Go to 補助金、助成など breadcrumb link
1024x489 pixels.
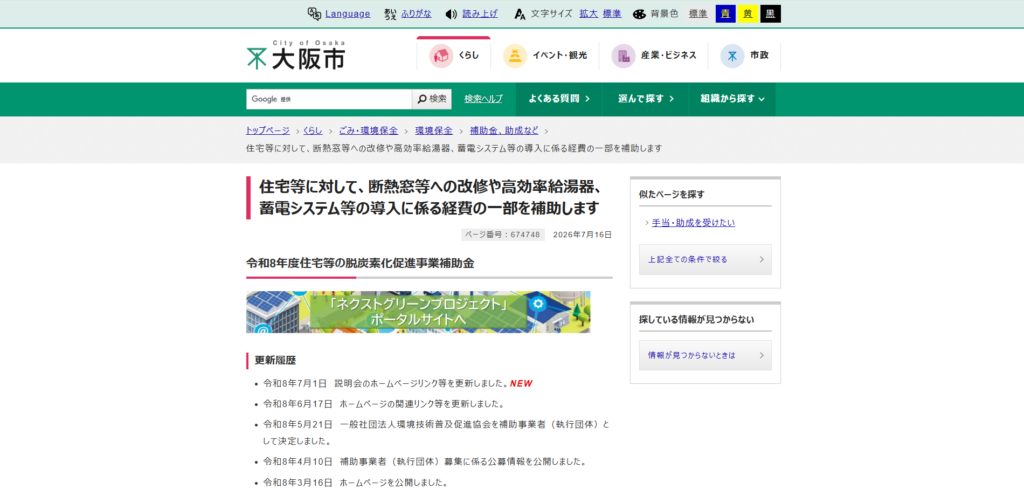[x=504, y=131]
